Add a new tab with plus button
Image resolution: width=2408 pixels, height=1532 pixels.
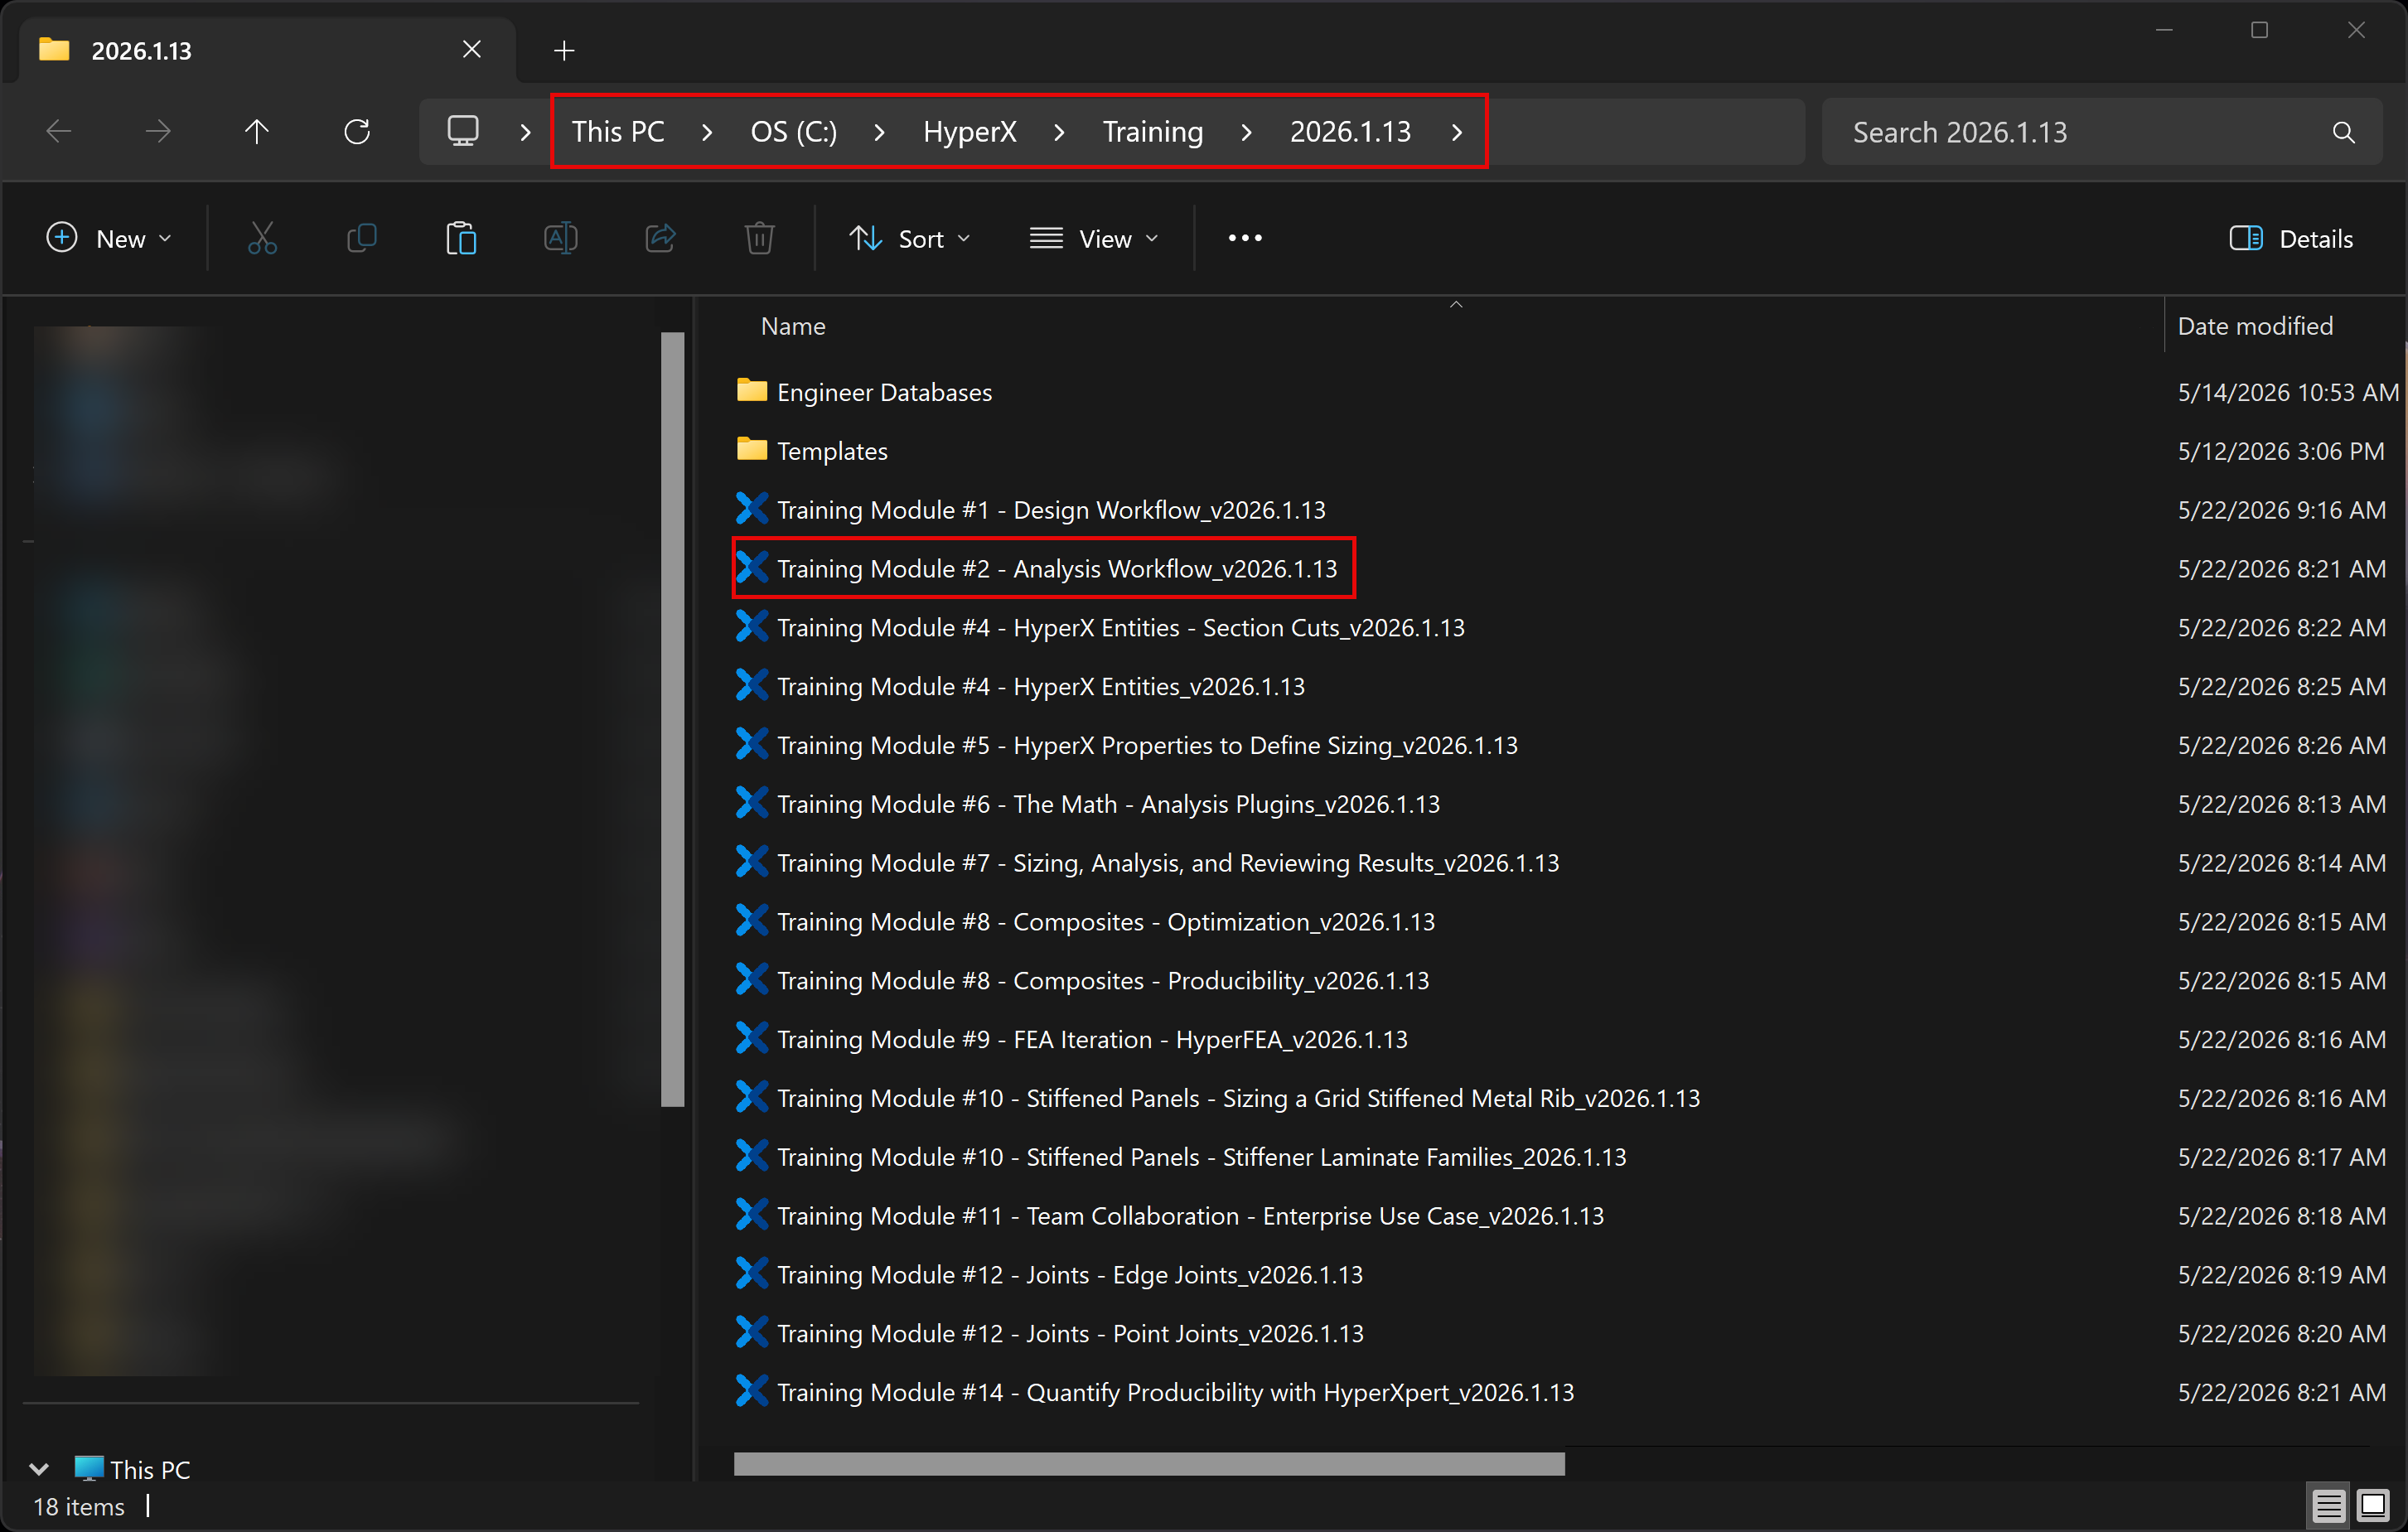564,50
